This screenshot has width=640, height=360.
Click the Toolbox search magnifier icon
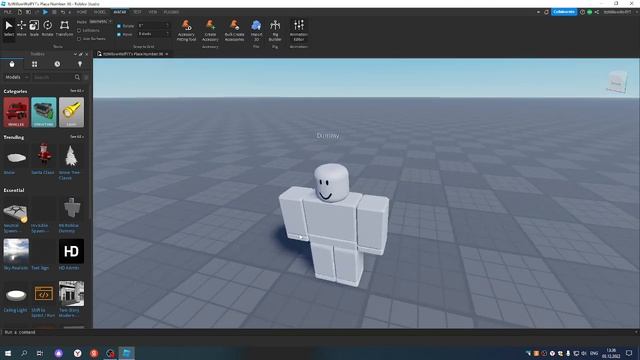click(77, 77)
